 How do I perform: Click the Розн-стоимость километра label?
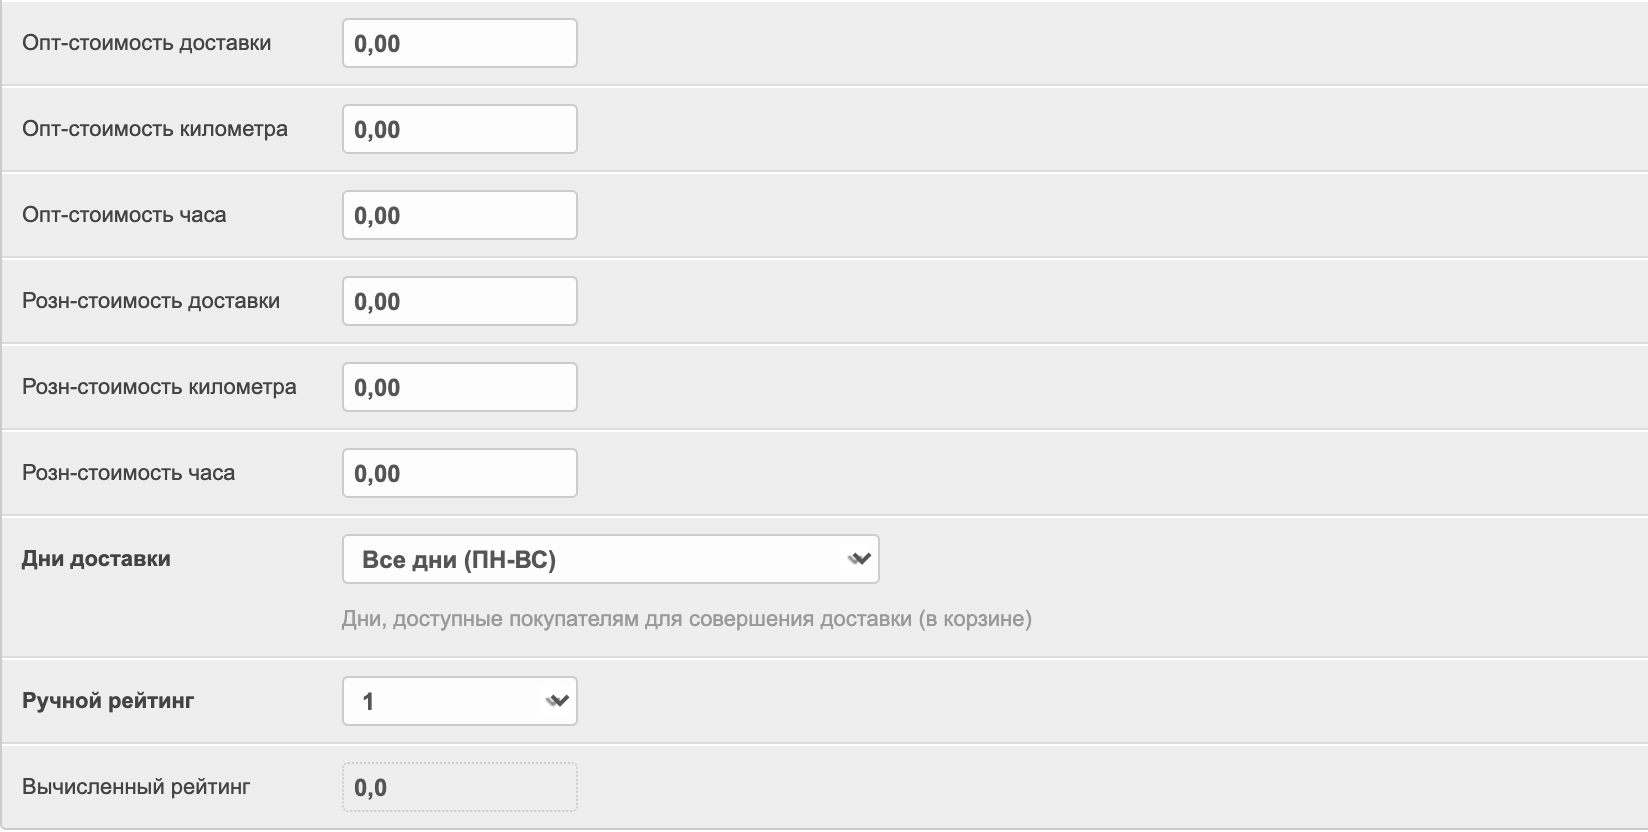tap(159, 387)
